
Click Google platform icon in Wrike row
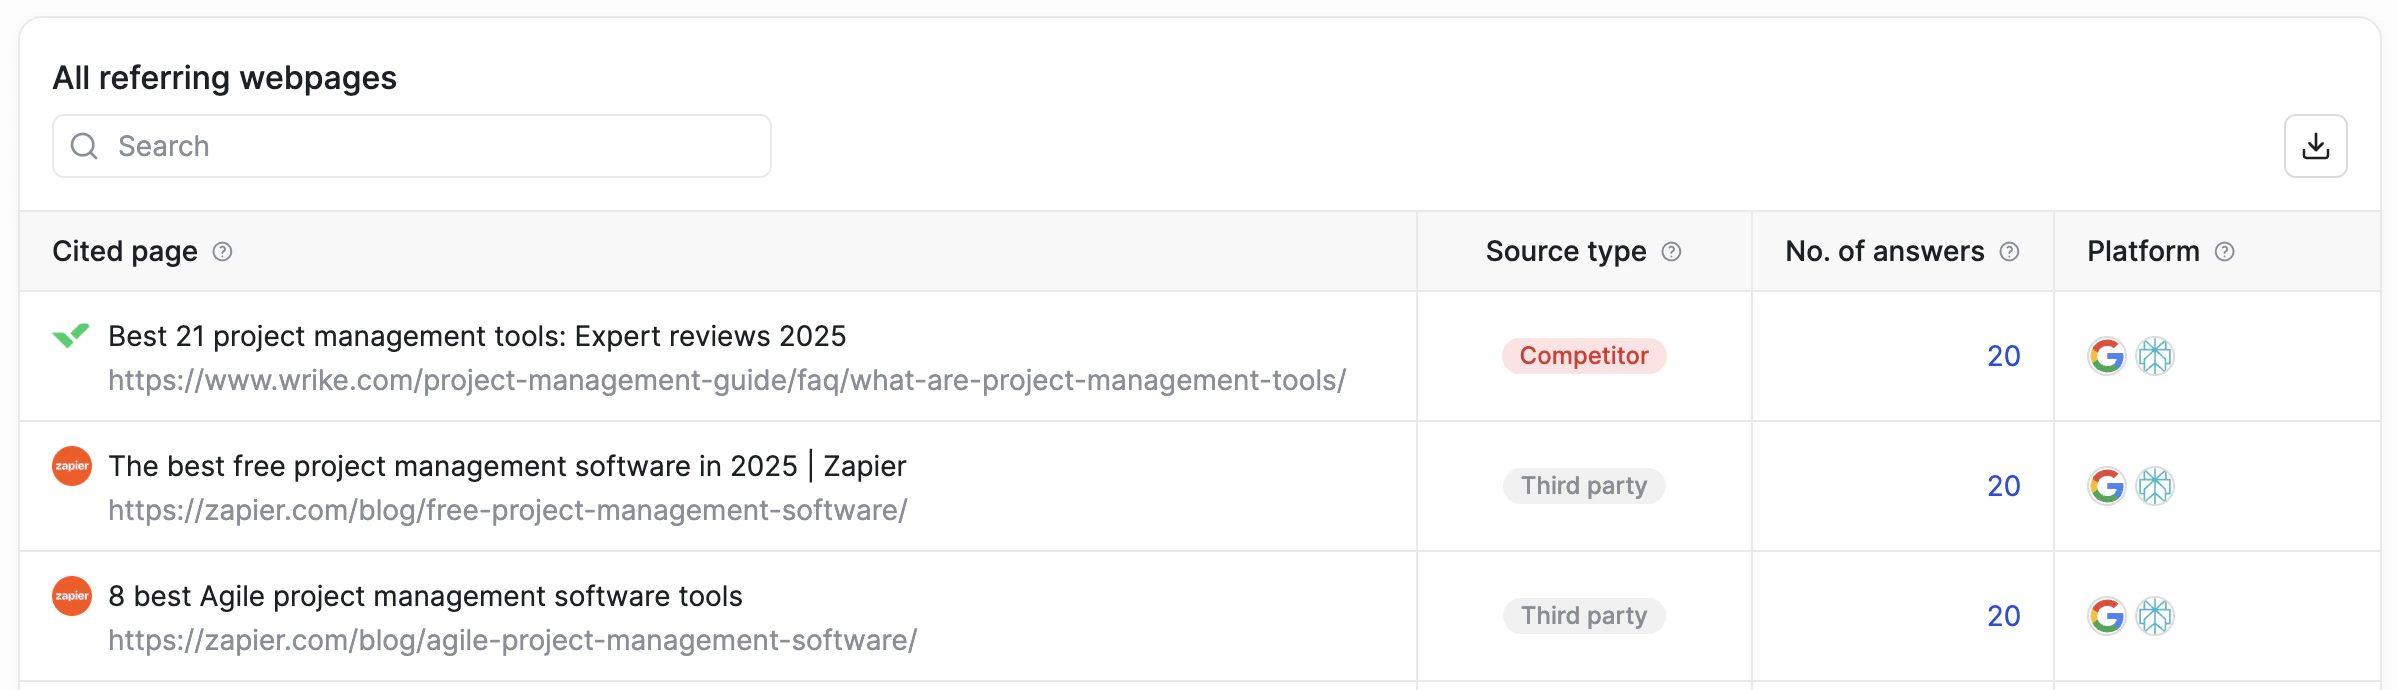coord(2106,356)
